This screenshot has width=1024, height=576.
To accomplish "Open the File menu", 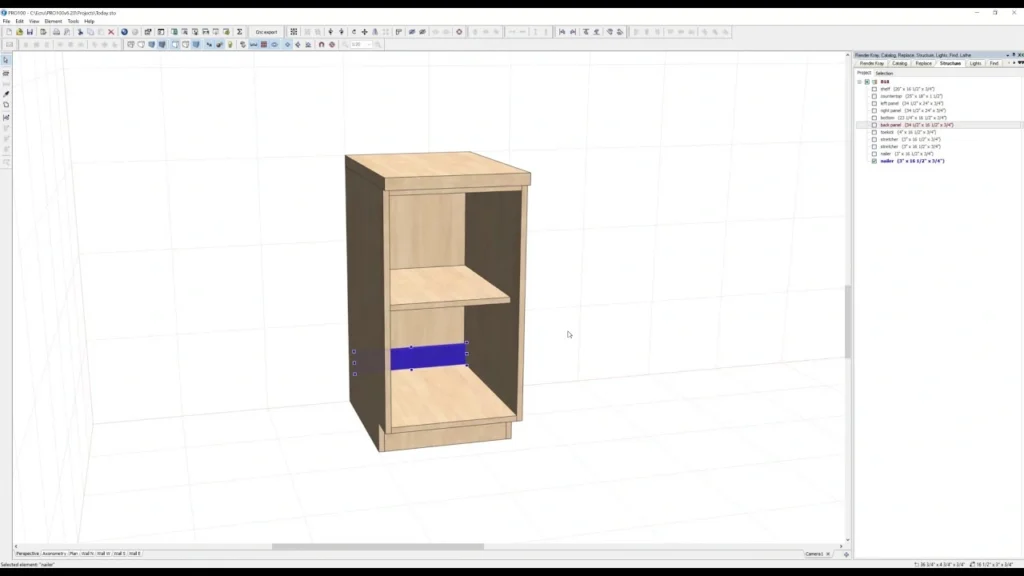I will (7, 21).
